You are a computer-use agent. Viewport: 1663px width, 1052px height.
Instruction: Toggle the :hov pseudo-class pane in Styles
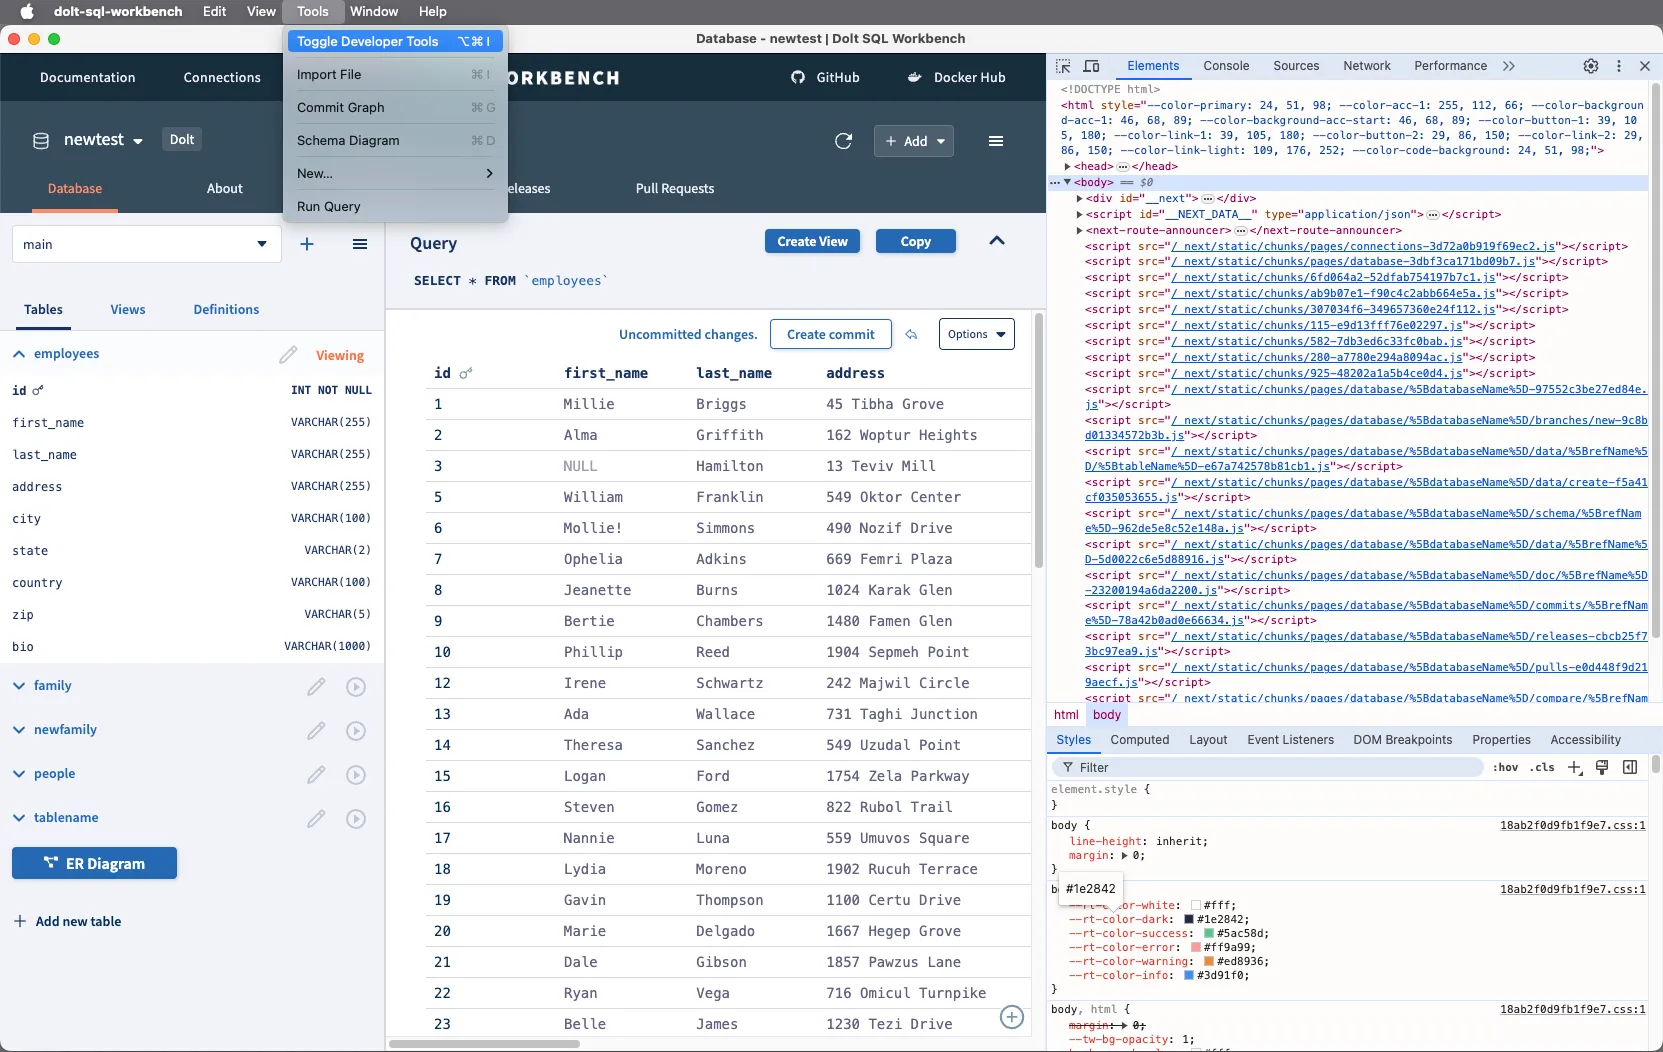pyautogui.click(x=1504, y=768)
